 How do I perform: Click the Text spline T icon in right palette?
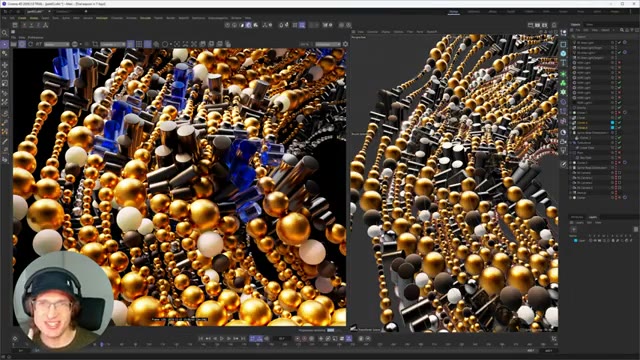pyautogui.click(x=563, y=63)
